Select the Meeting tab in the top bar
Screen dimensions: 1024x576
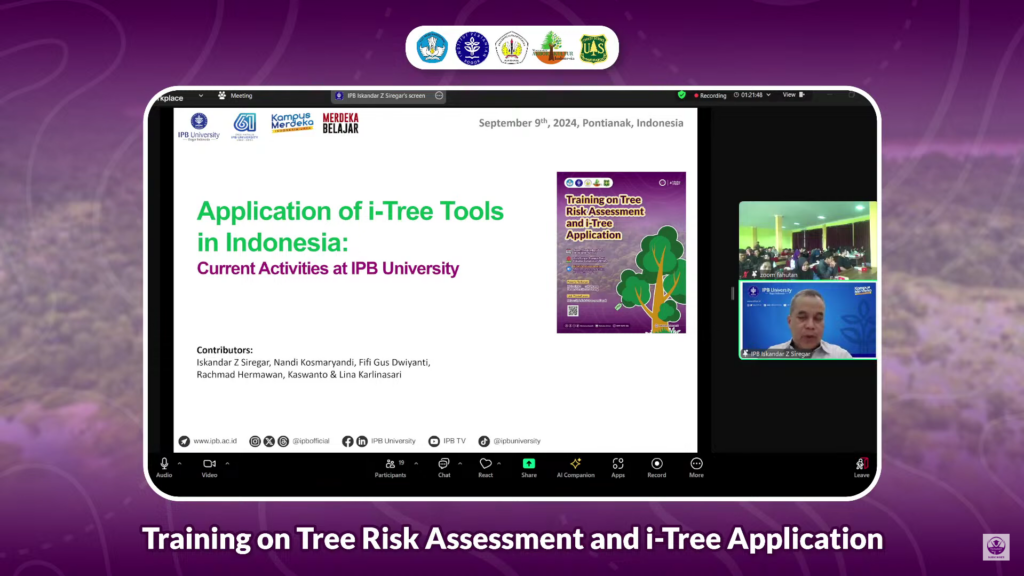[x=235, y=95]
